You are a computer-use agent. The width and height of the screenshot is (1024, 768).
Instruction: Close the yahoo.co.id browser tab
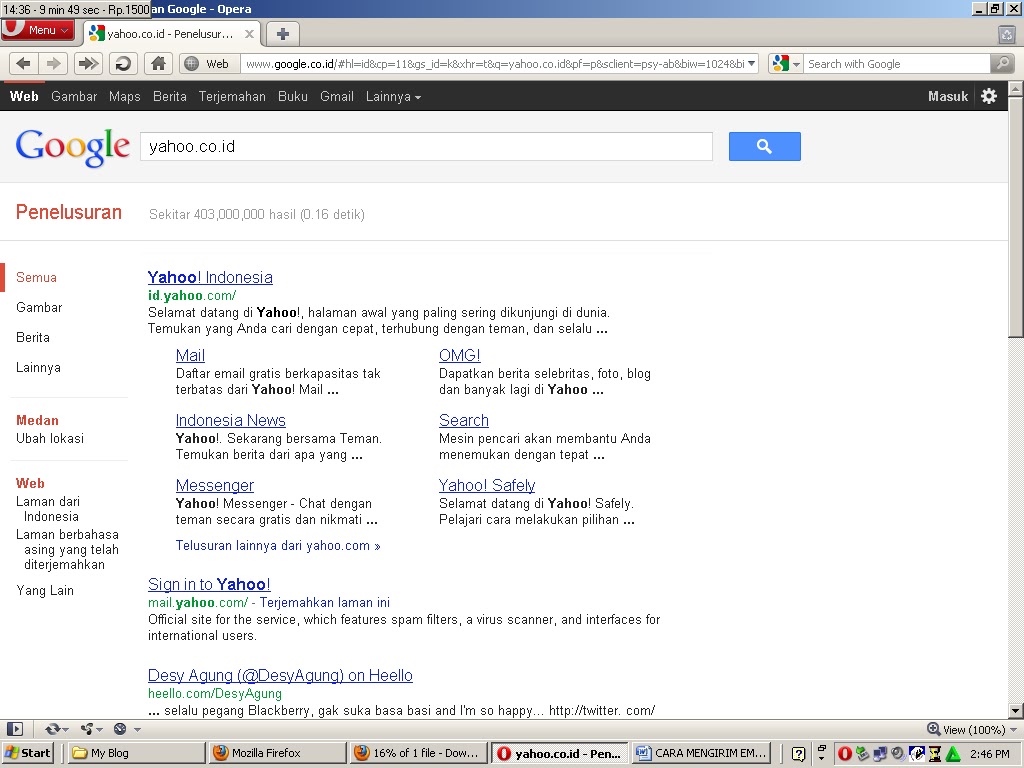pyautogui.click(x=249, y=34)
